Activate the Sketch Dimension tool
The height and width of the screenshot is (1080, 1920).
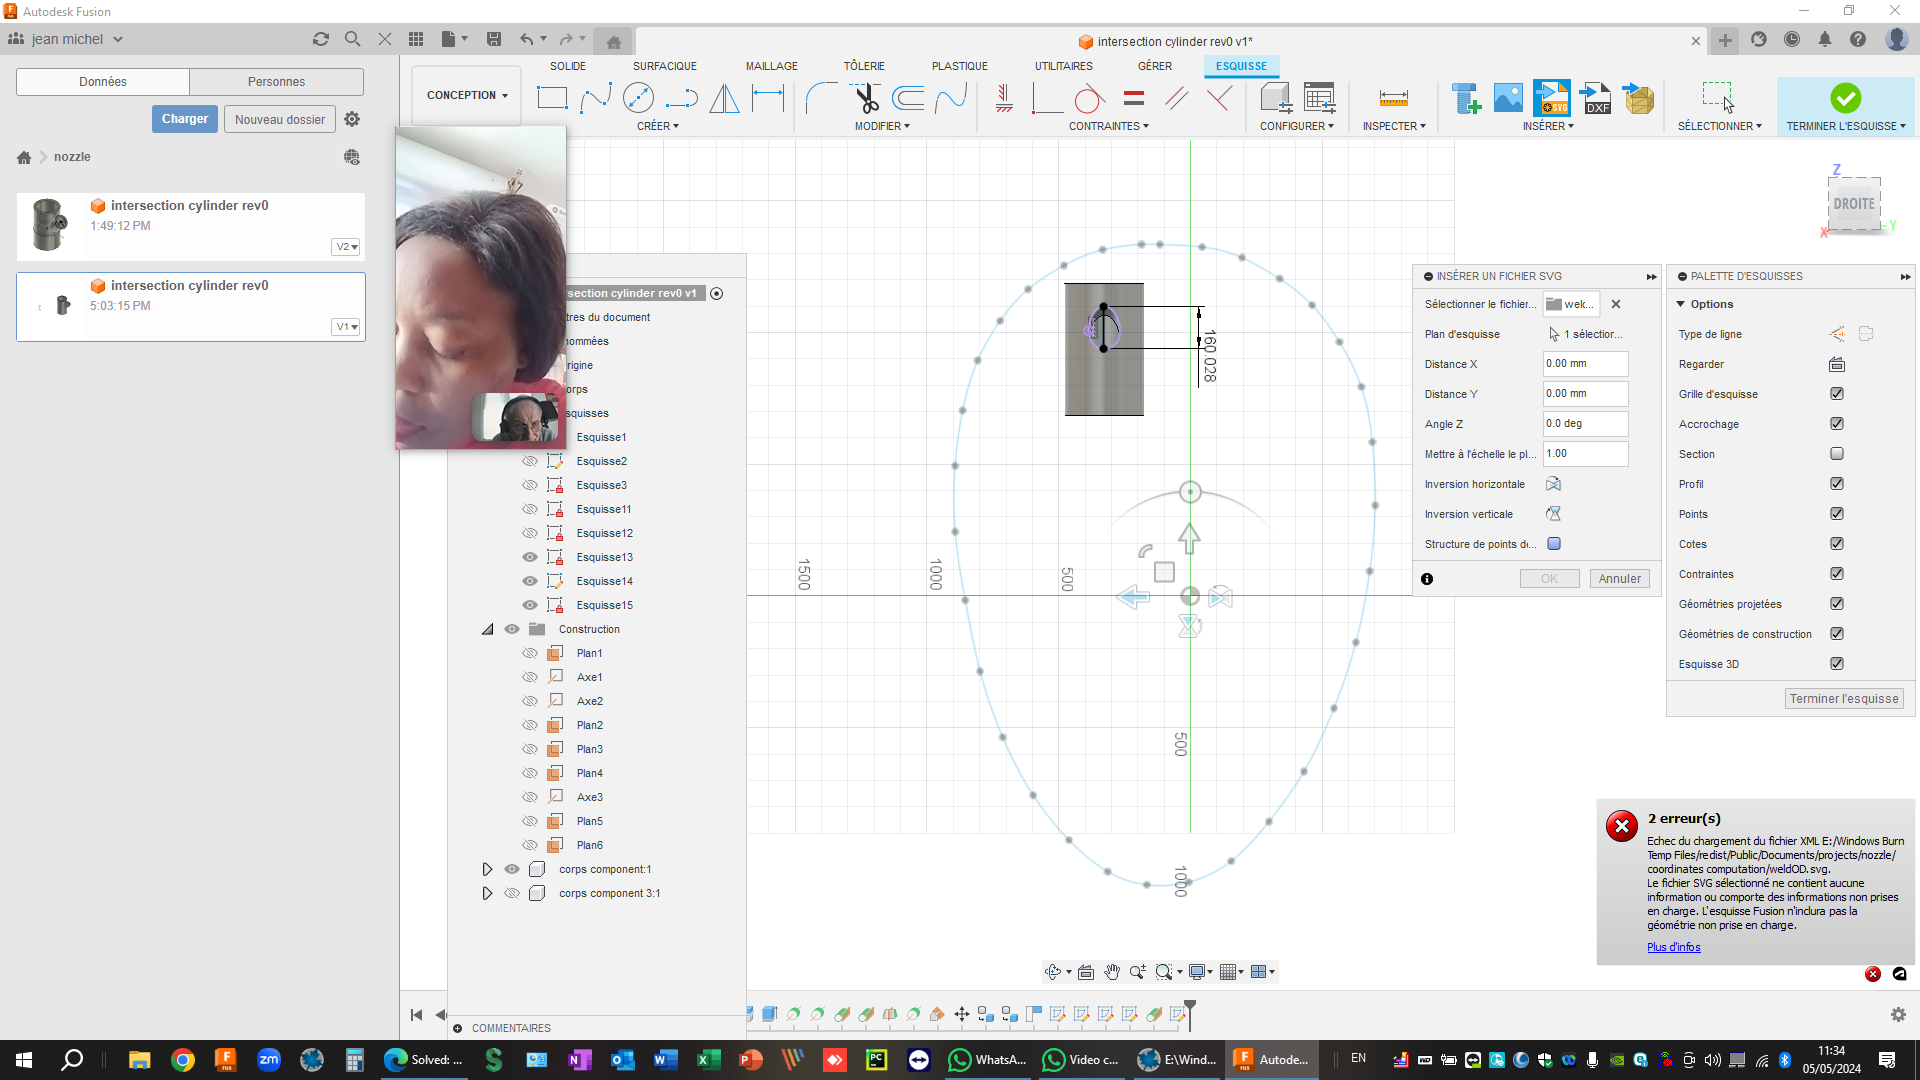[768, 98]
